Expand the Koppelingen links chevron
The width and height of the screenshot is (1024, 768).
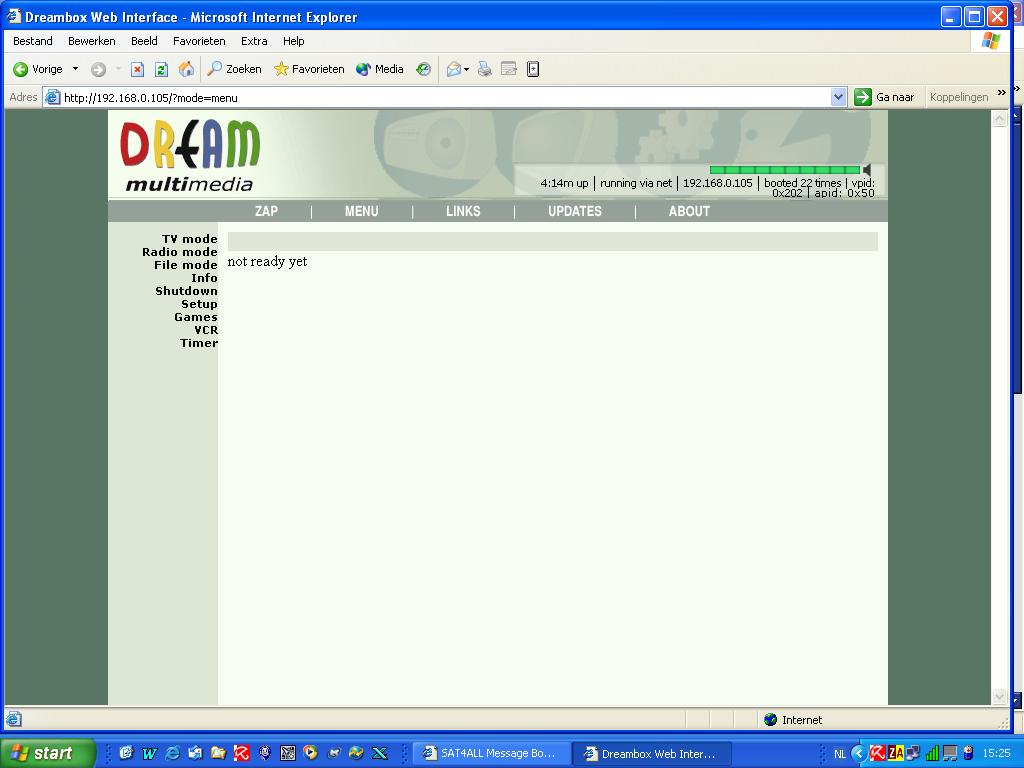pyautogui.click(x=1002, y=93)
